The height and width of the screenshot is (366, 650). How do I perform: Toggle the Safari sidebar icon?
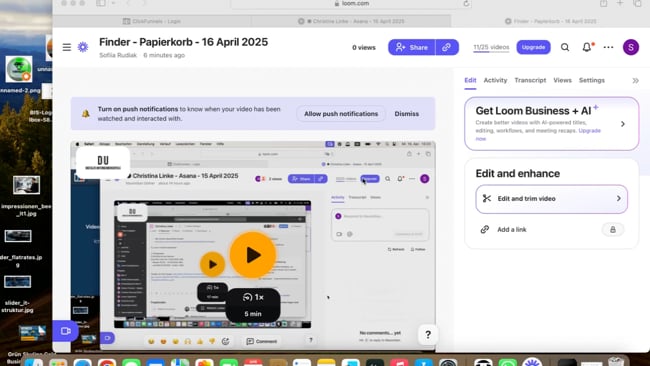coord(101,3)
